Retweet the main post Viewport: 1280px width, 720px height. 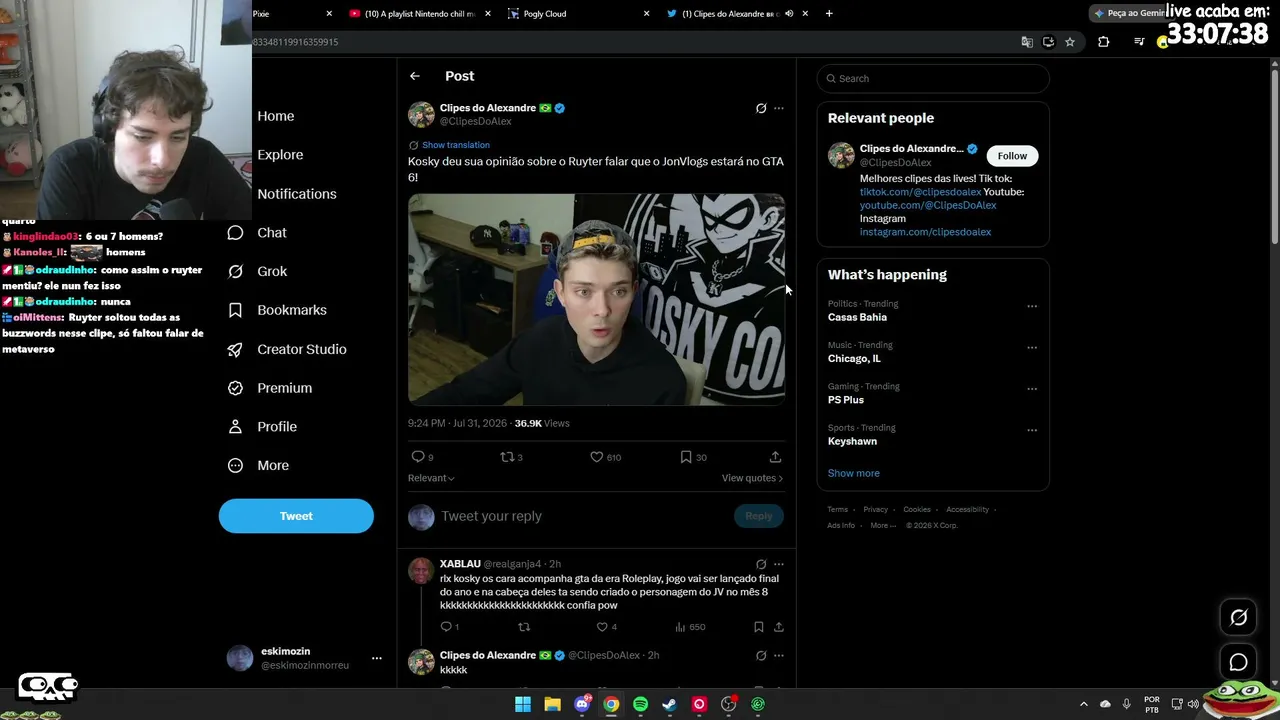pyautogui.click(x=507, y=457)
